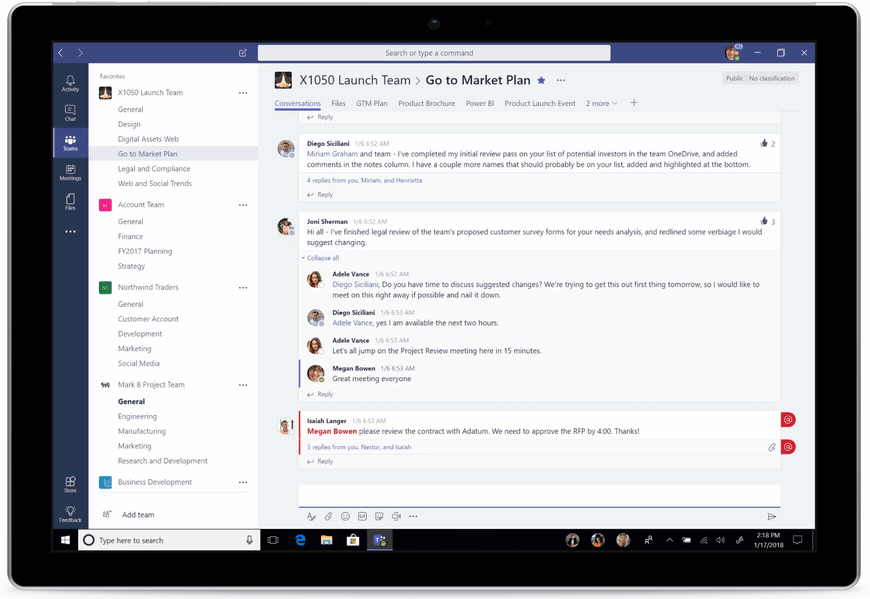Attach a file using the paperclip icon

328,516
